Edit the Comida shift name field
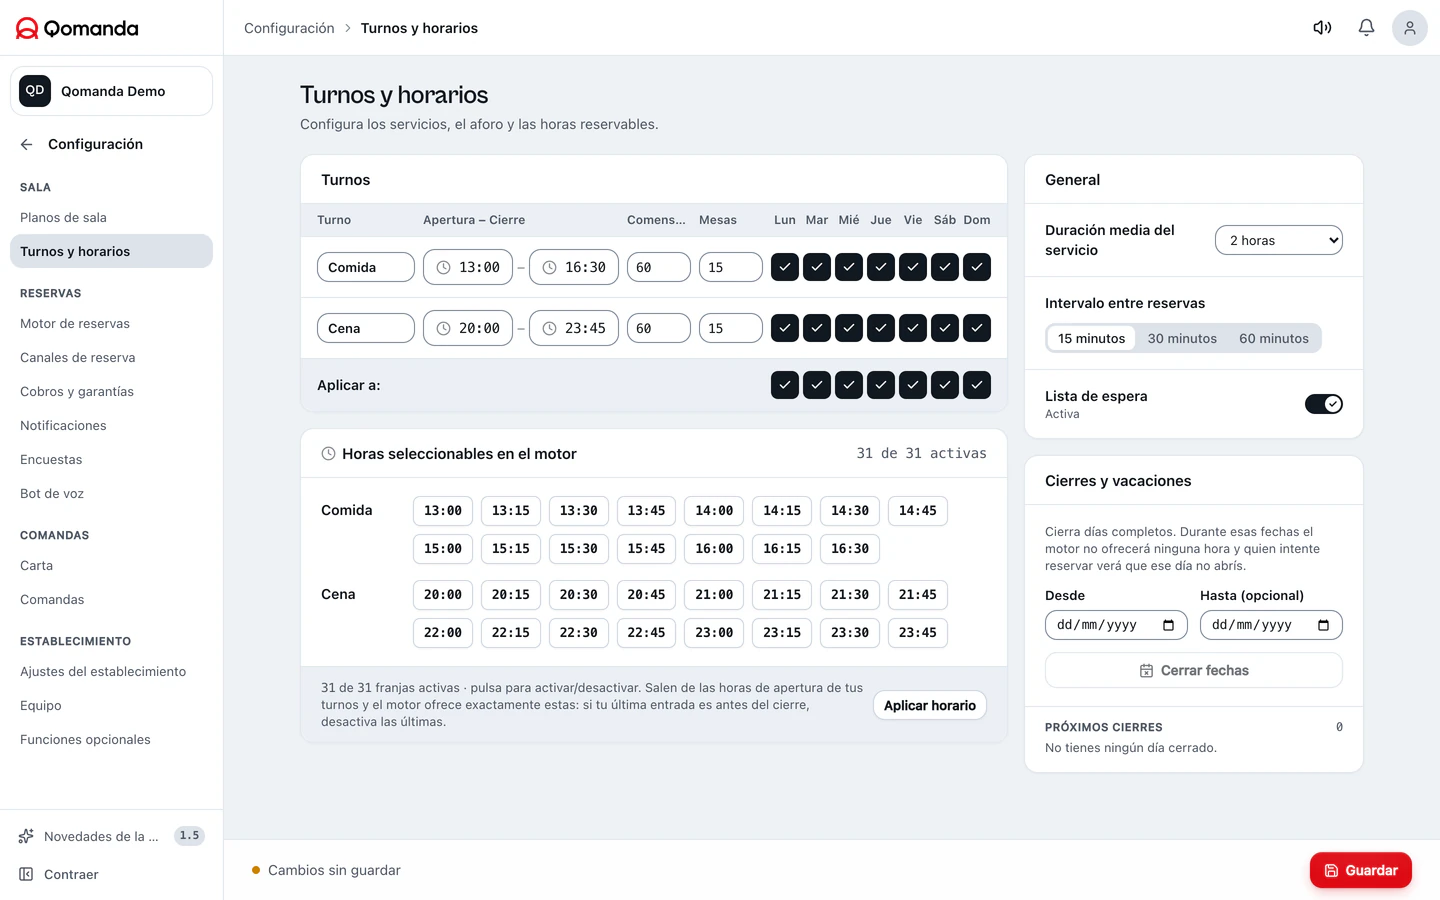1440x900 pixels. pos(366,267)
